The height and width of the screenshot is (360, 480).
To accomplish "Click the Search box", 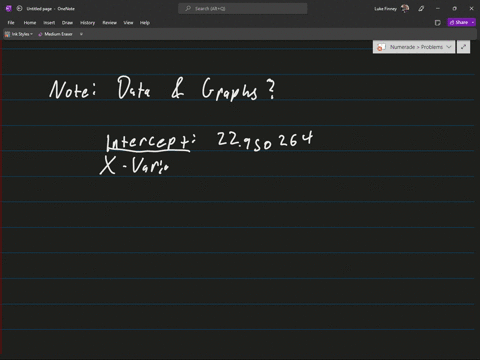I will coord(243,9).
